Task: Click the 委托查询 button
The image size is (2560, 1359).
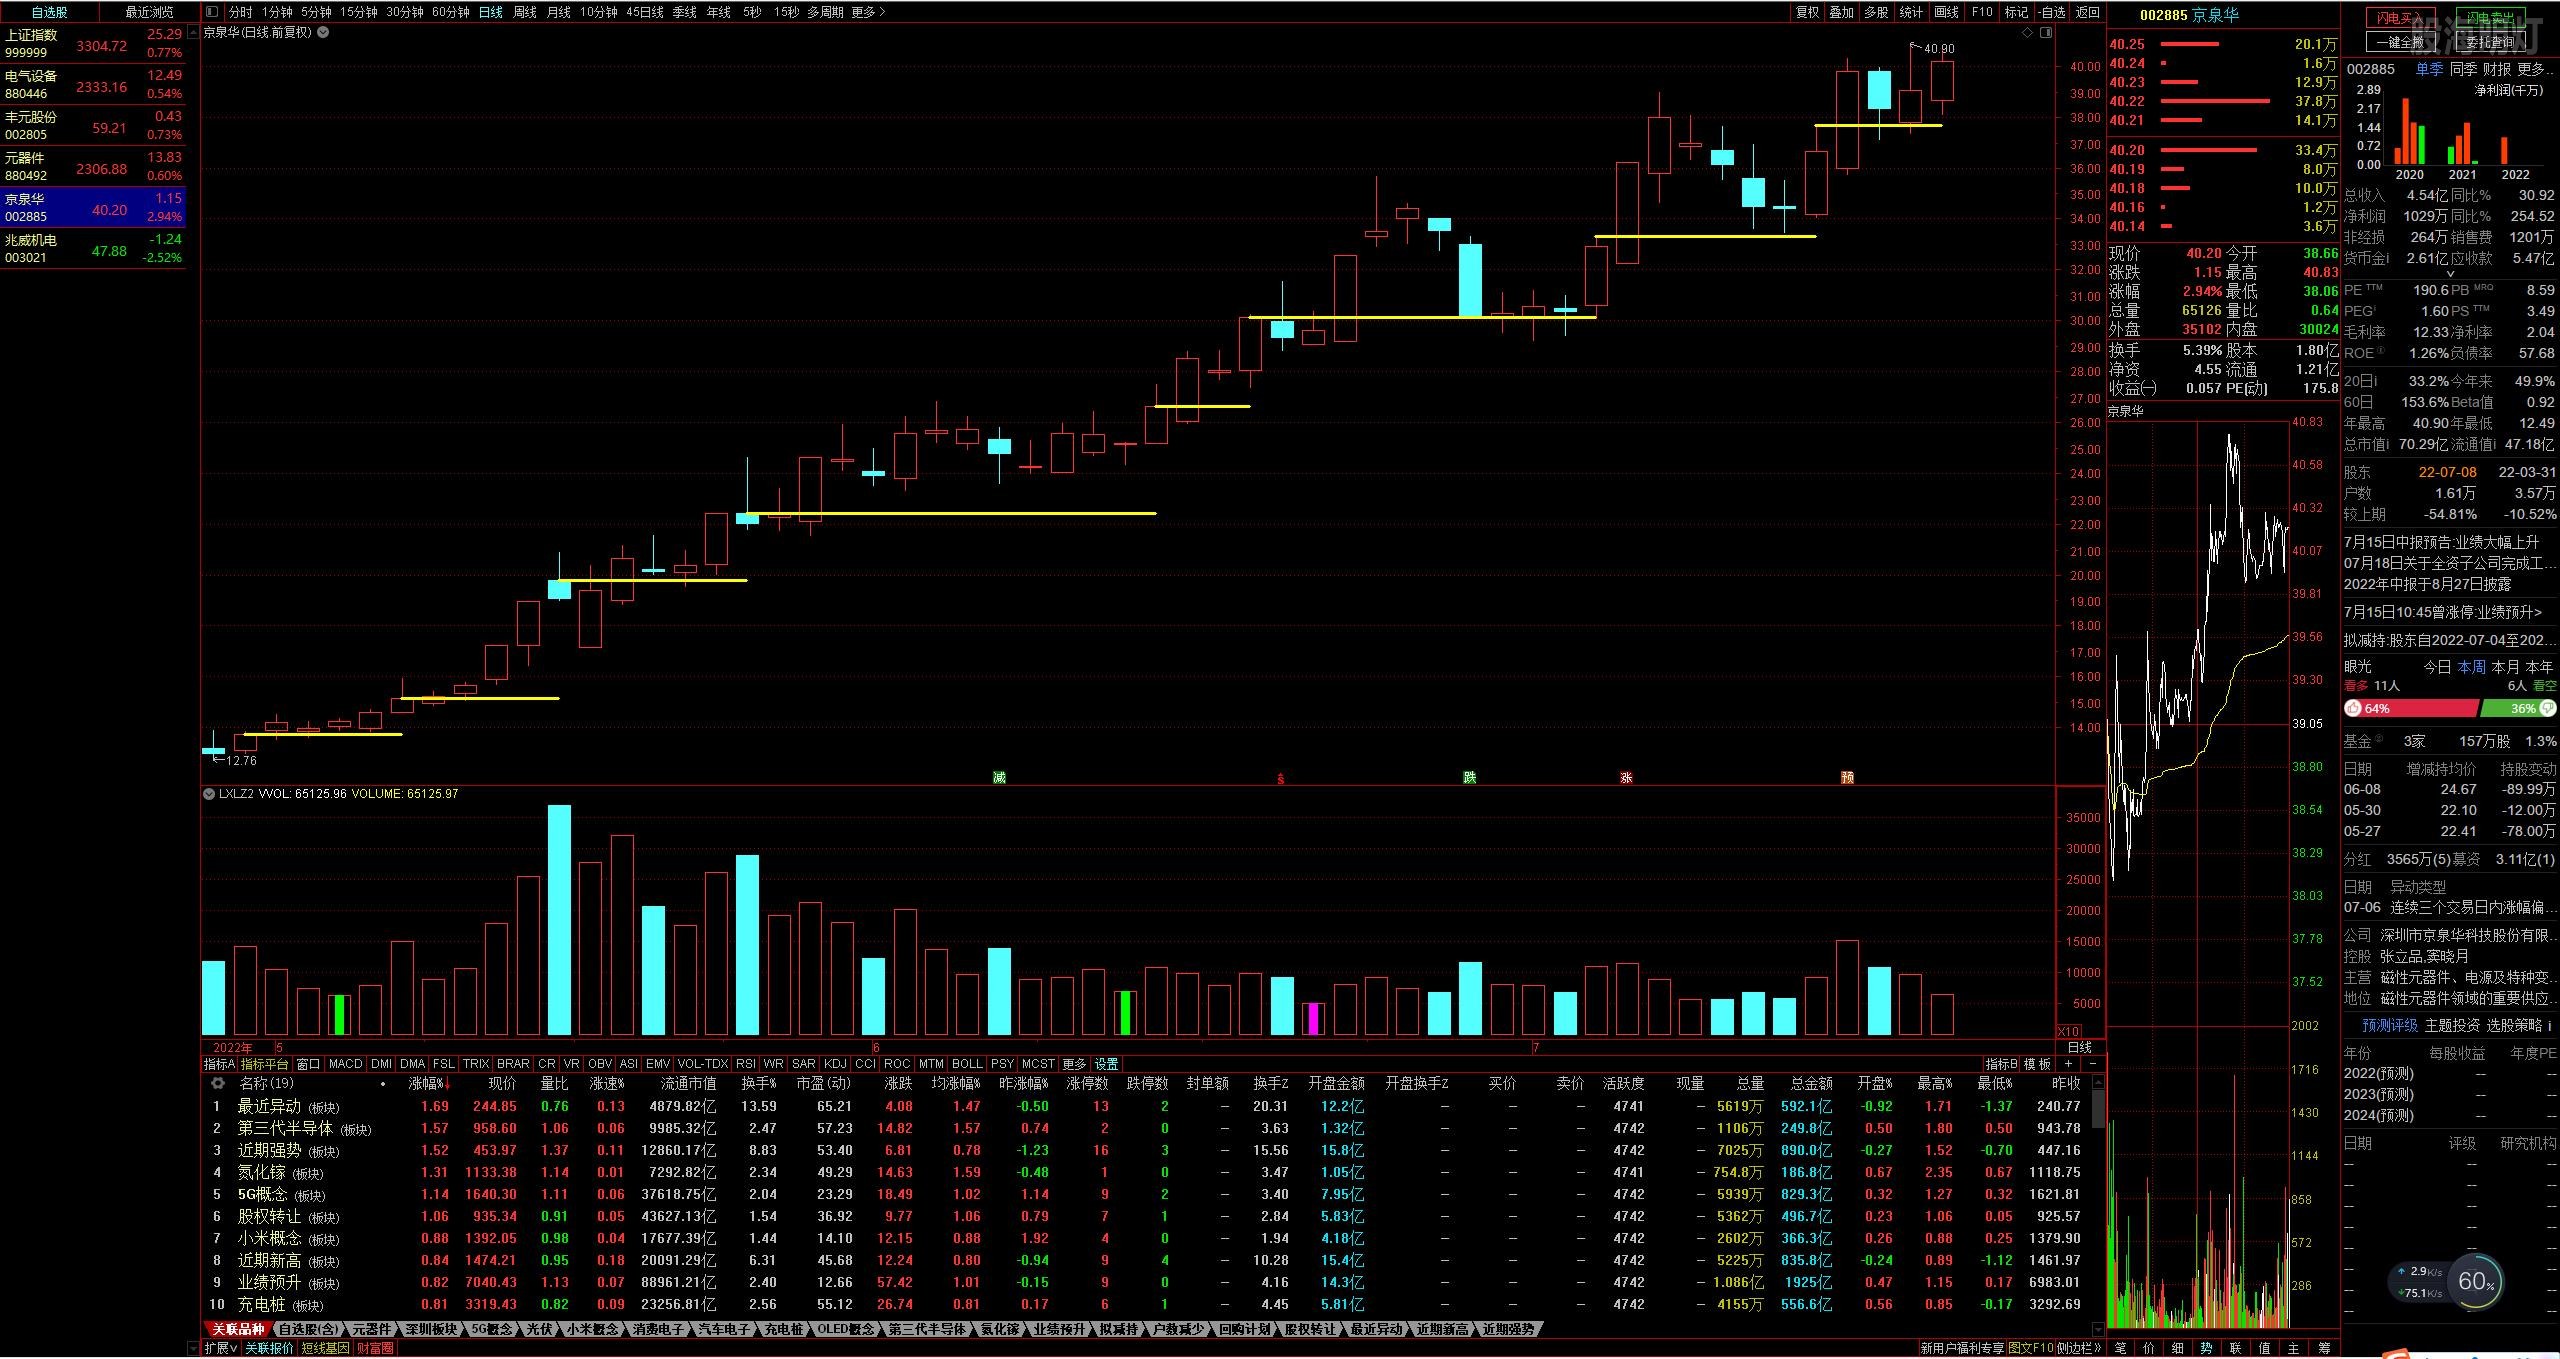Action: pyautogui.click(x=2493, y=42)
